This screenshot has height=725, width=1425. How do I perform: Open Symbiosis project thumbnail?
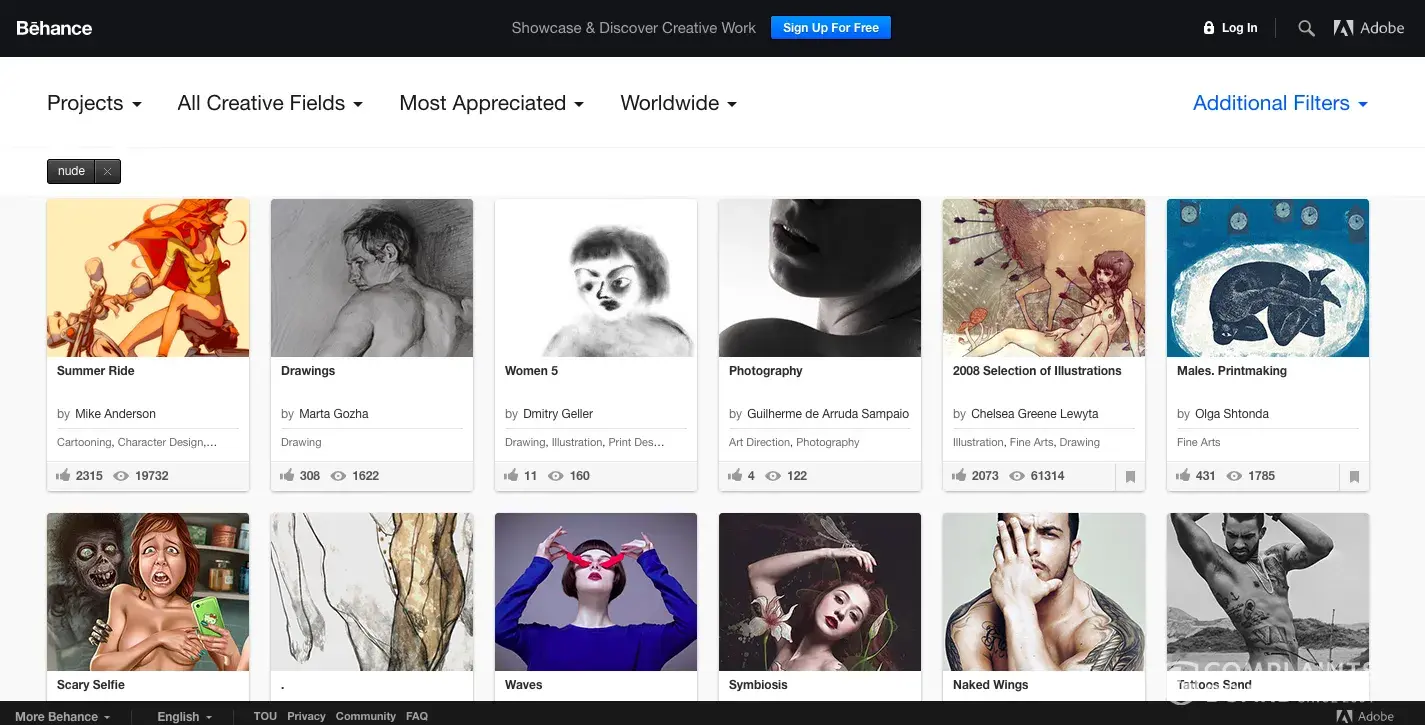820,592
